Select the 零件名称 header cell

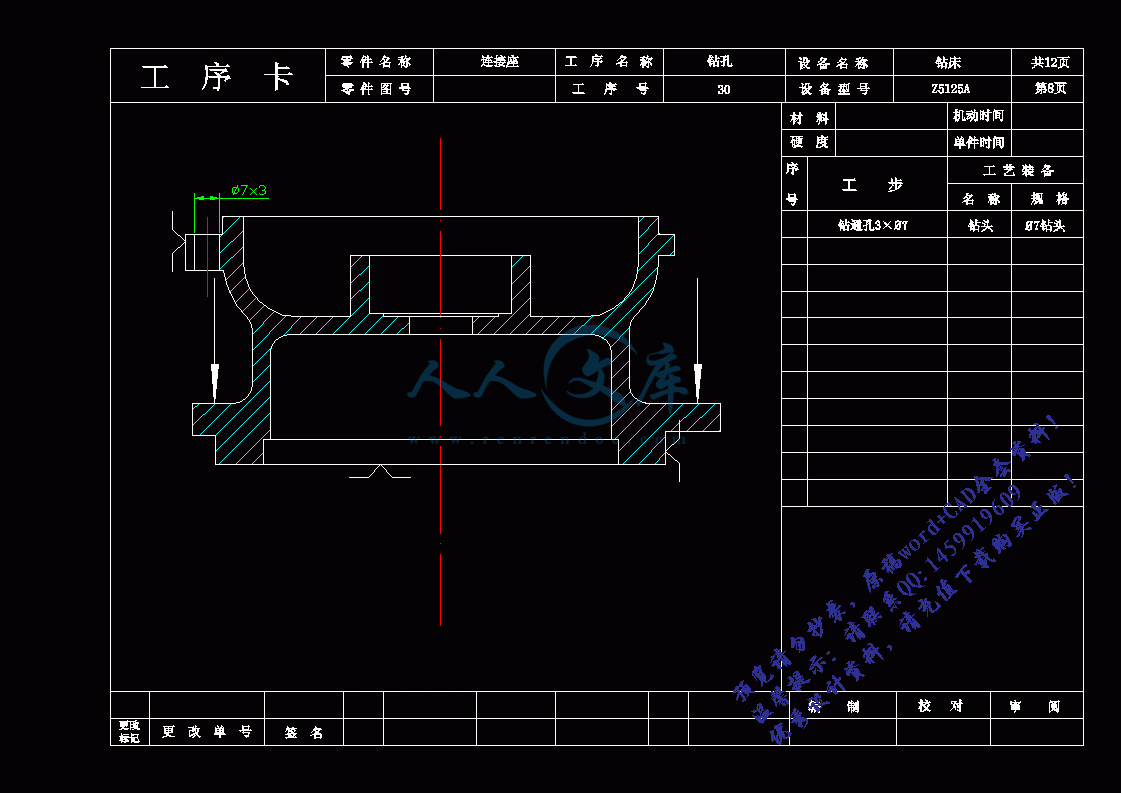(379, 62)
